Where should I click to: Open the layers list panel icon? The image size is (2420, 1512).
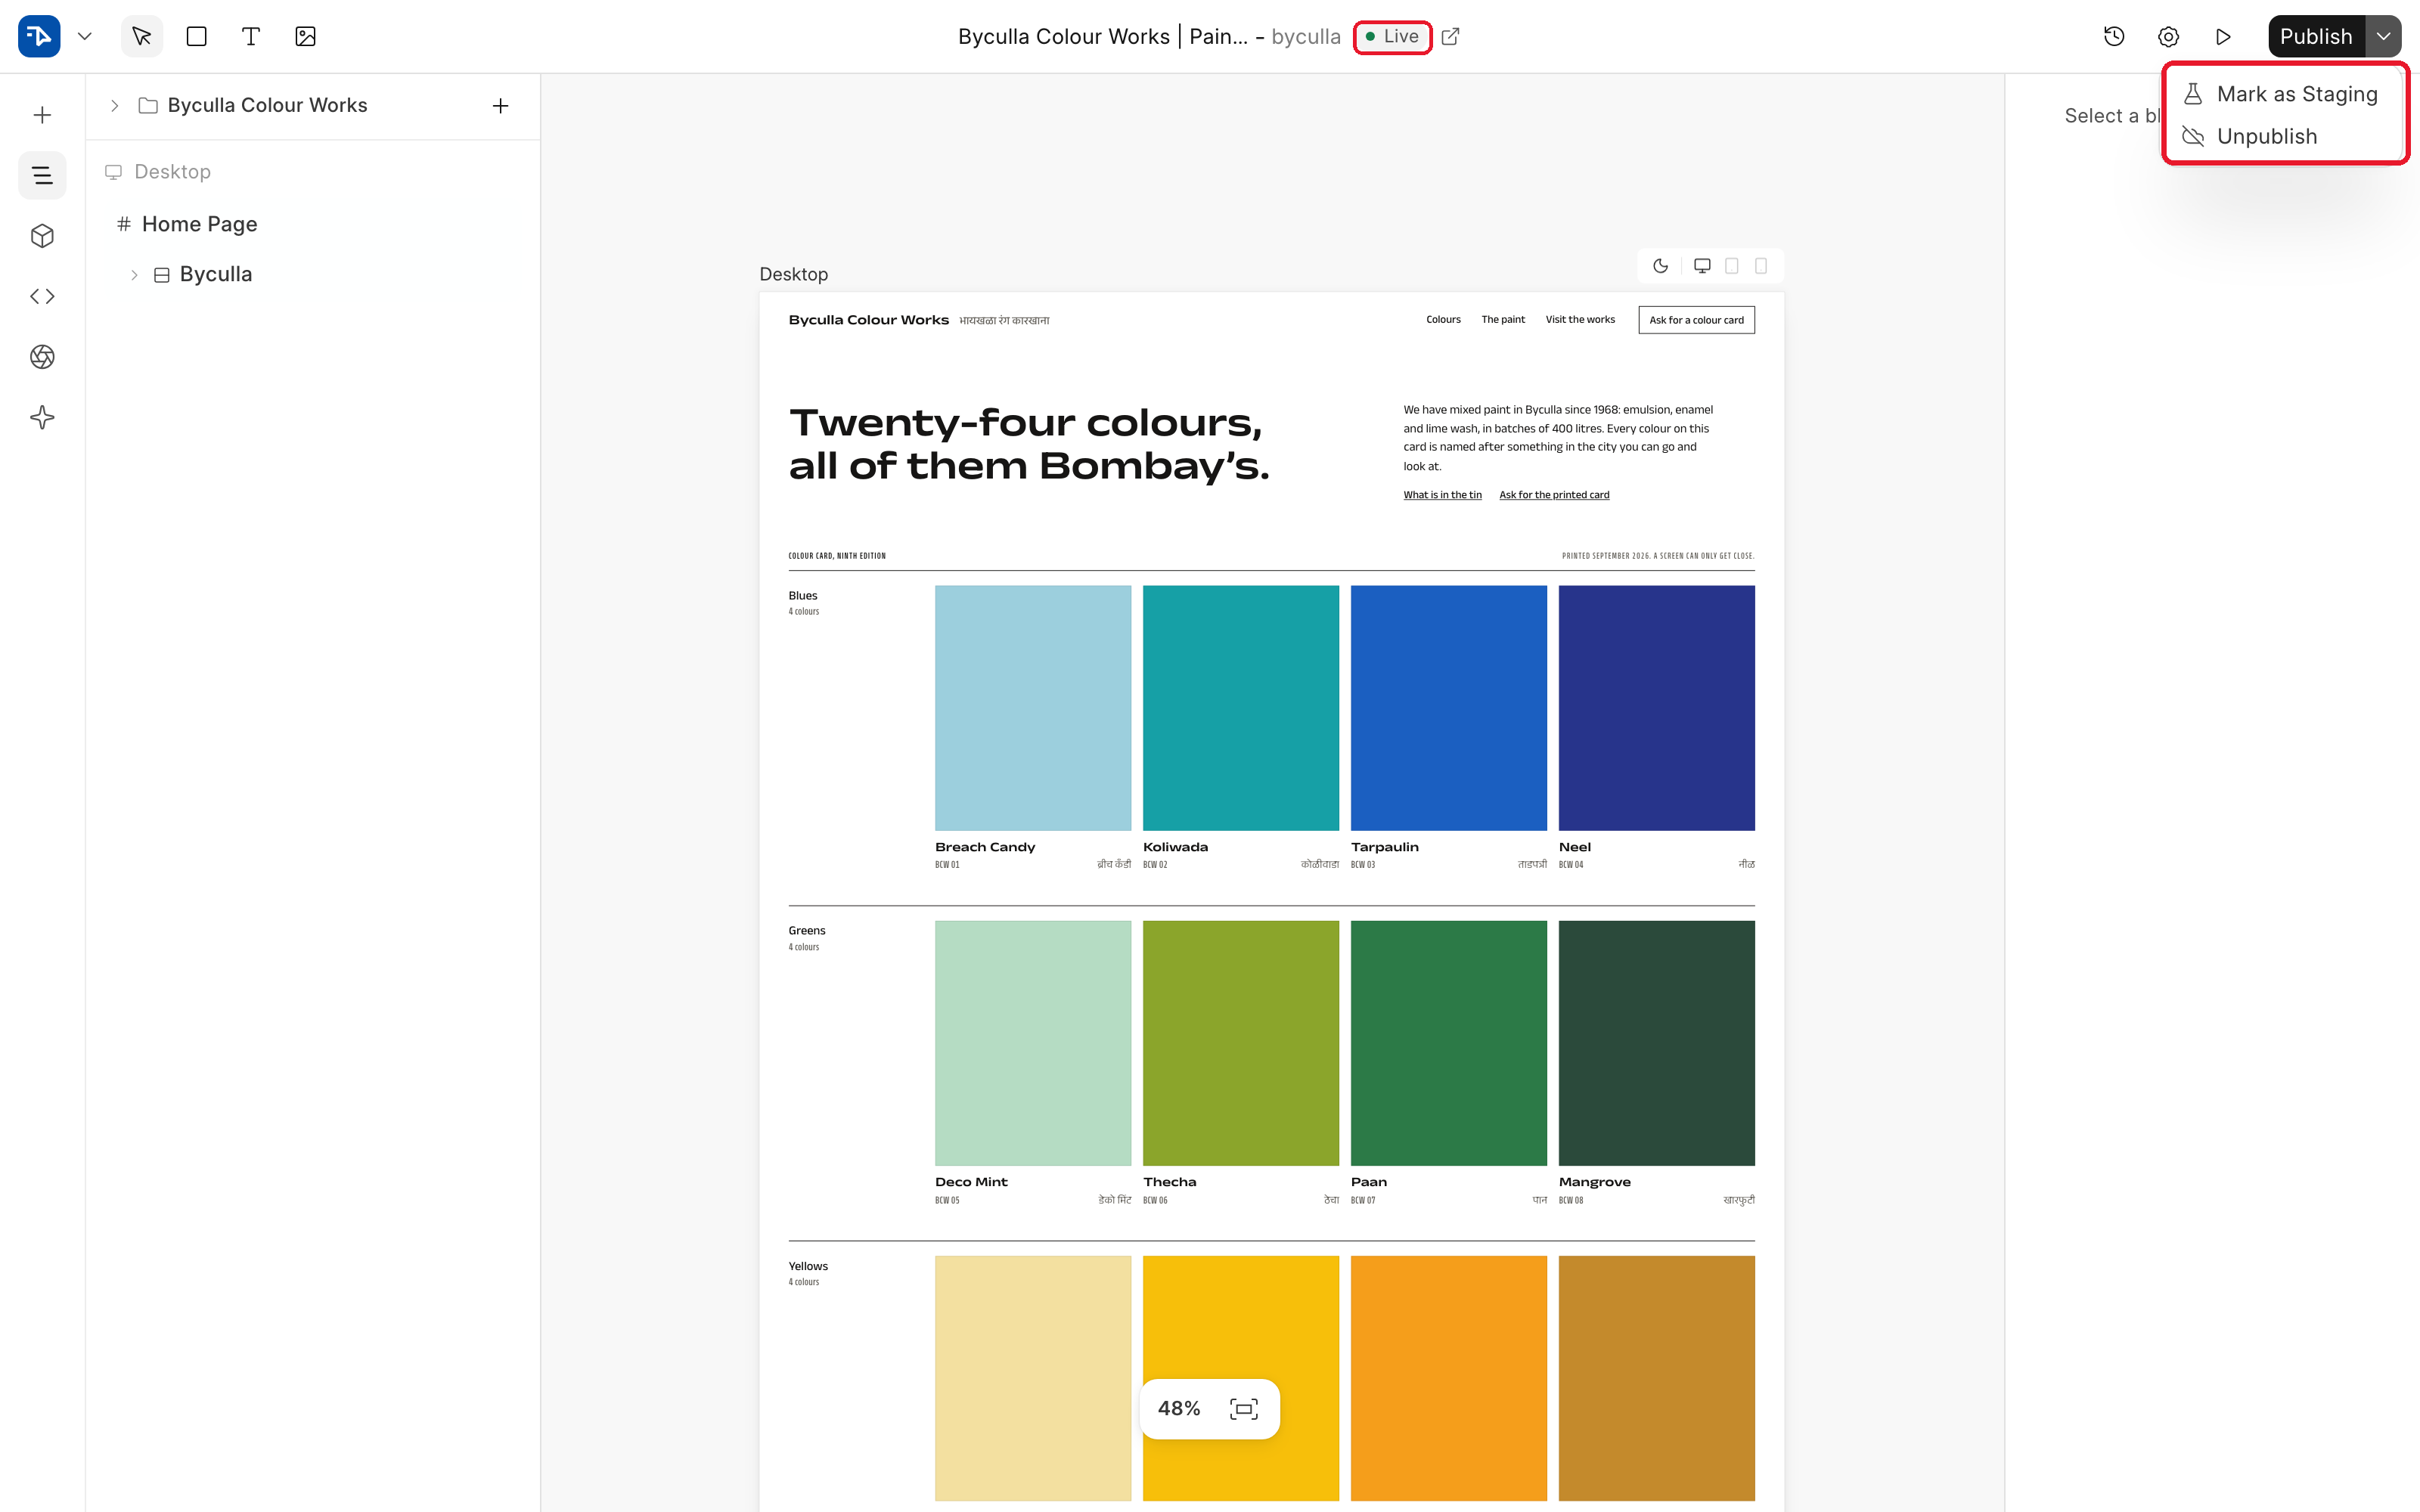pos(42,176)
